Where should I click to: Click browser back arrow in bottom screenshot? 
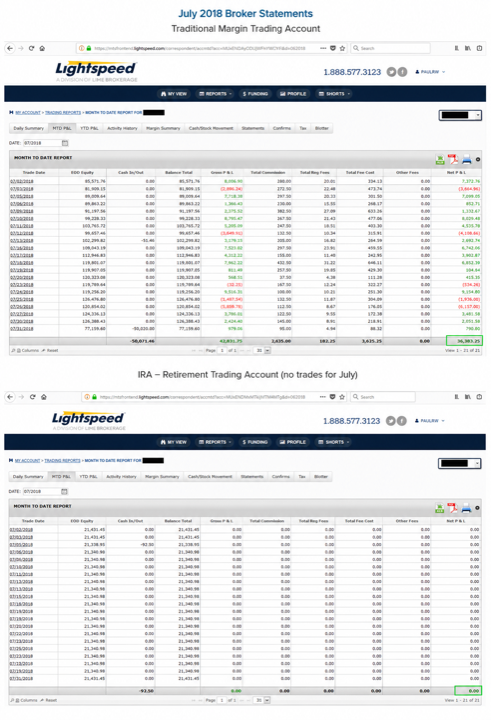[10, 397]
